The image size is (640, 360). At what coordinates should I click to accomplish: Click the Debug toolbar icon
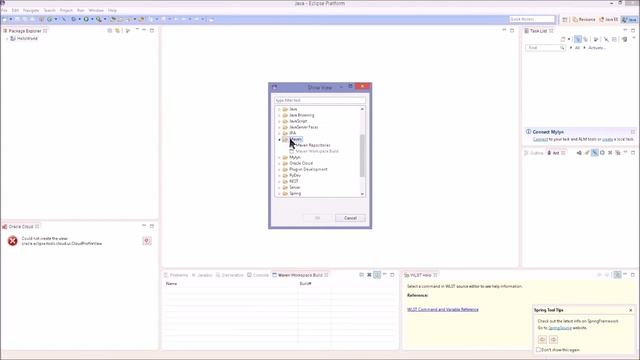[73, 19]
